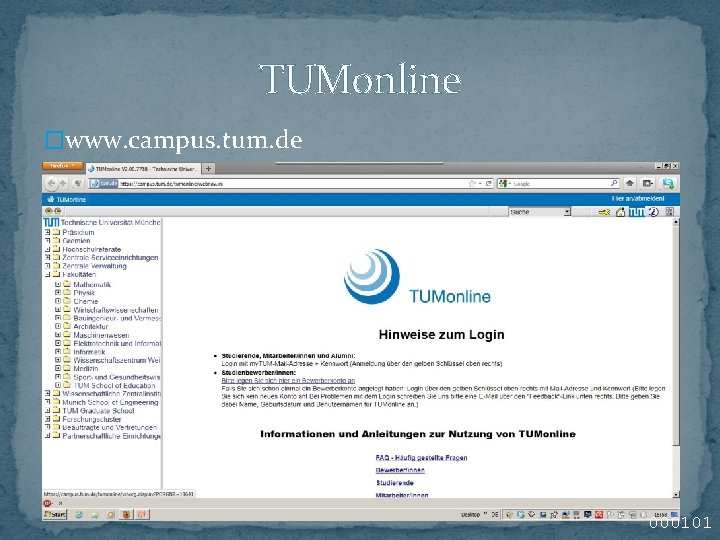720x540 pixels.
Task: Open the Bewerber/innen link
Action: 400,470
